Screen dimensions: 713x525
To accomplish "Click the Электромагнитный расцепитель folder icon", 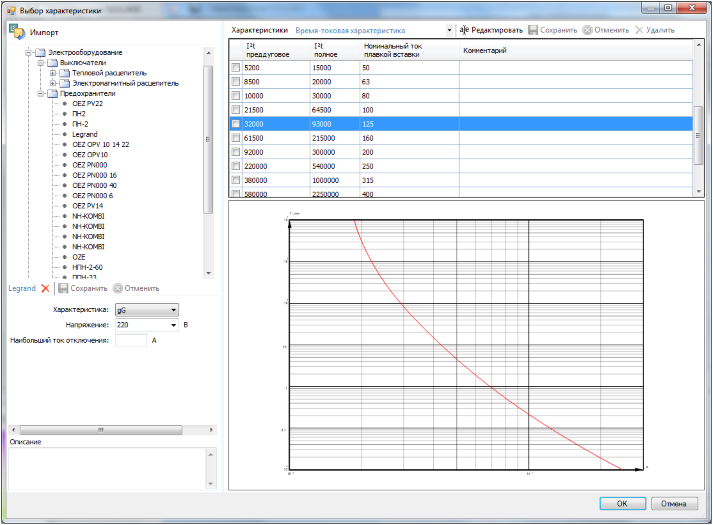I will 65,83.
